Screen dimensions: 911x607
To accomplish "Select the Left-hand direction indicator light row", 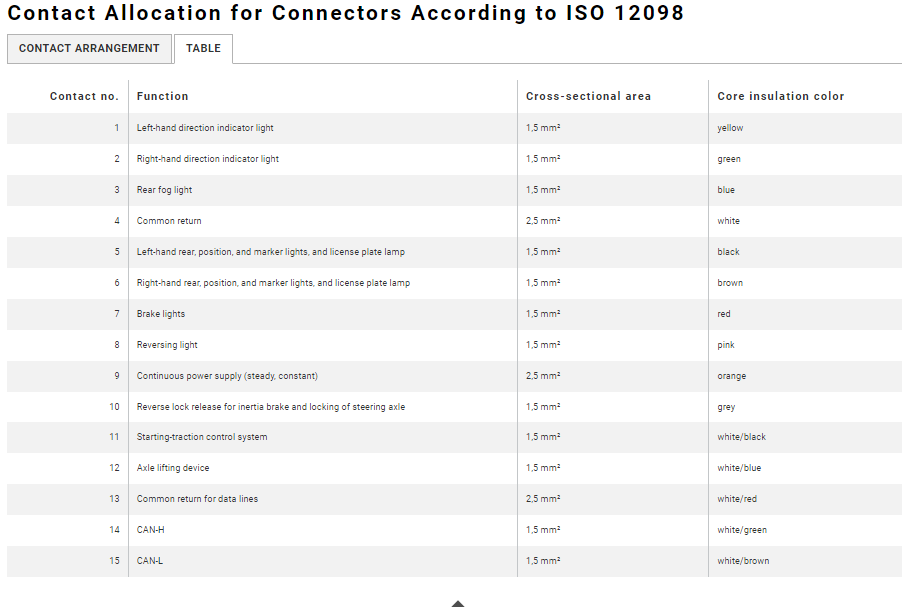I will 205,128.
